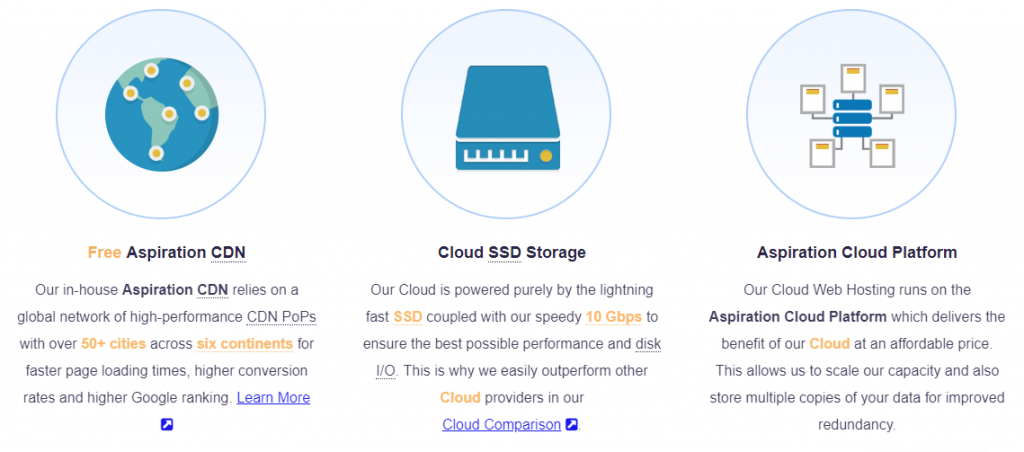Click bold Aspiration CDN text in paragraph
The image size is (1024, 452).
pos(175,289)
